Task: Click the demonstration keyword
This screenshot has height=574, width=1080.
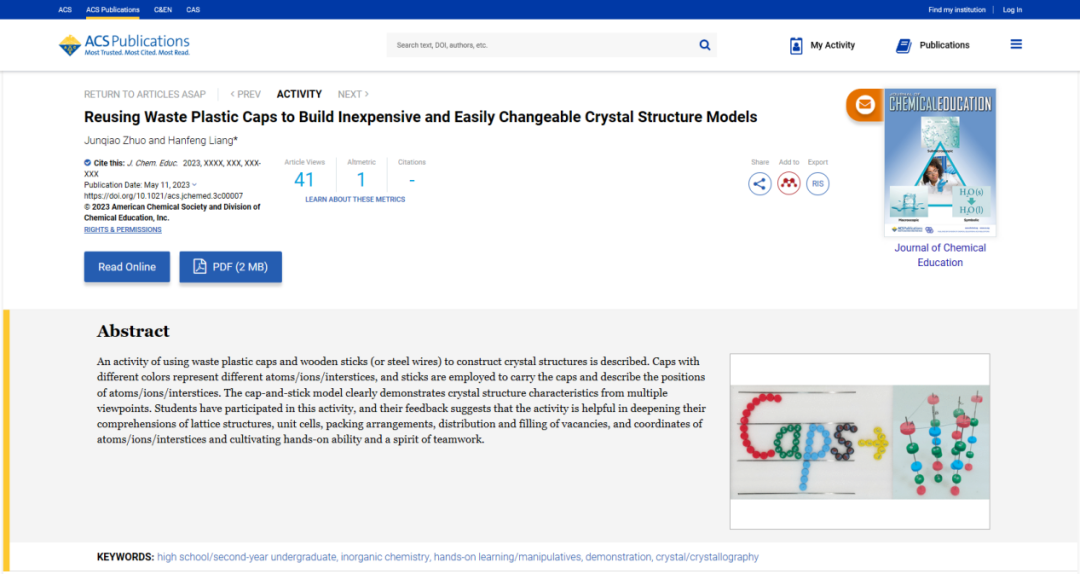Action: coord(618,557)
